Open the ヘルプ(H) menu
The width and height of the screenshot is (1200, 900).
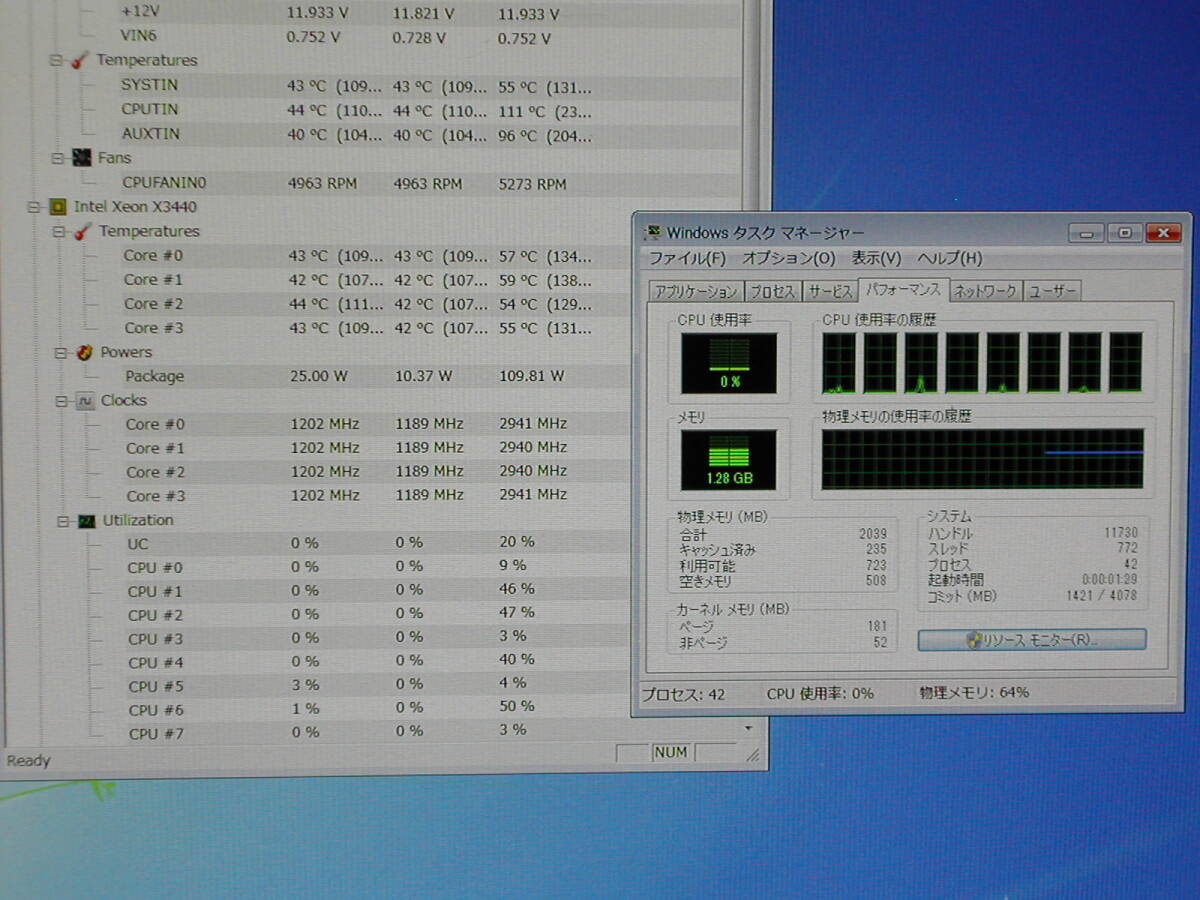tap(950, 259)
